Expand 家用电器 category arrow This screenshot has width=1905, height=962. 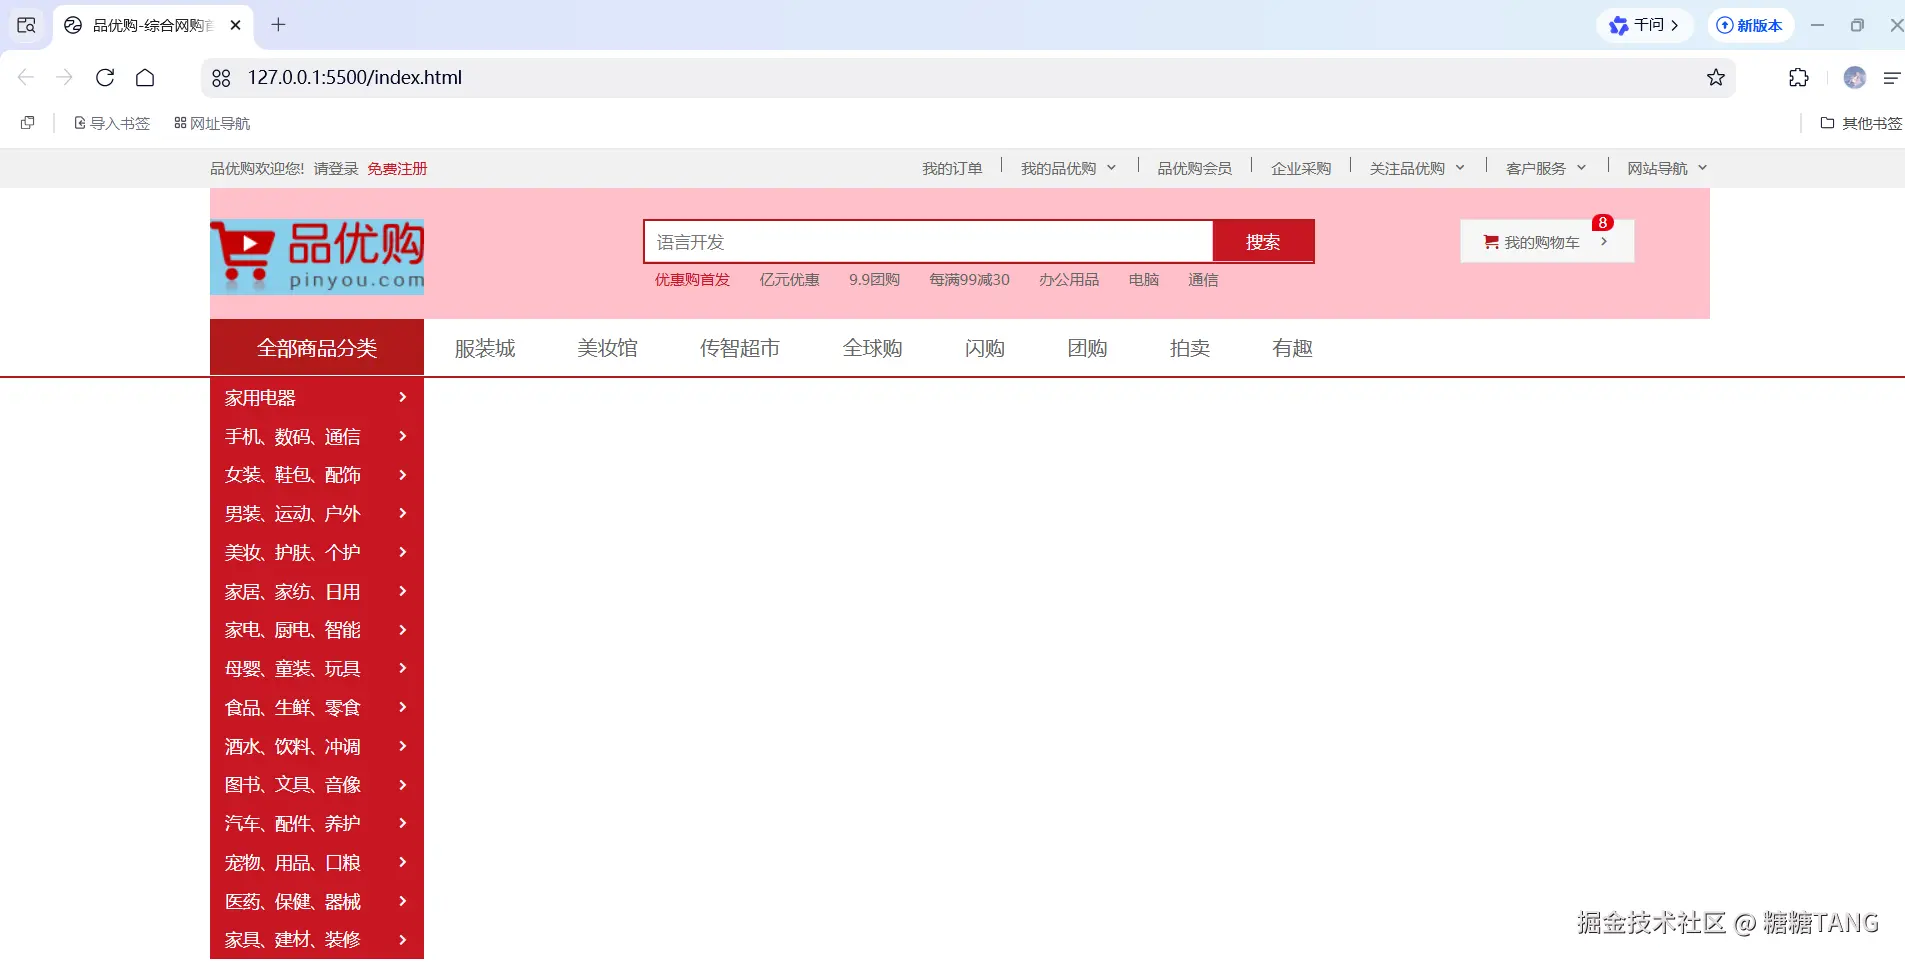(403, 397)
